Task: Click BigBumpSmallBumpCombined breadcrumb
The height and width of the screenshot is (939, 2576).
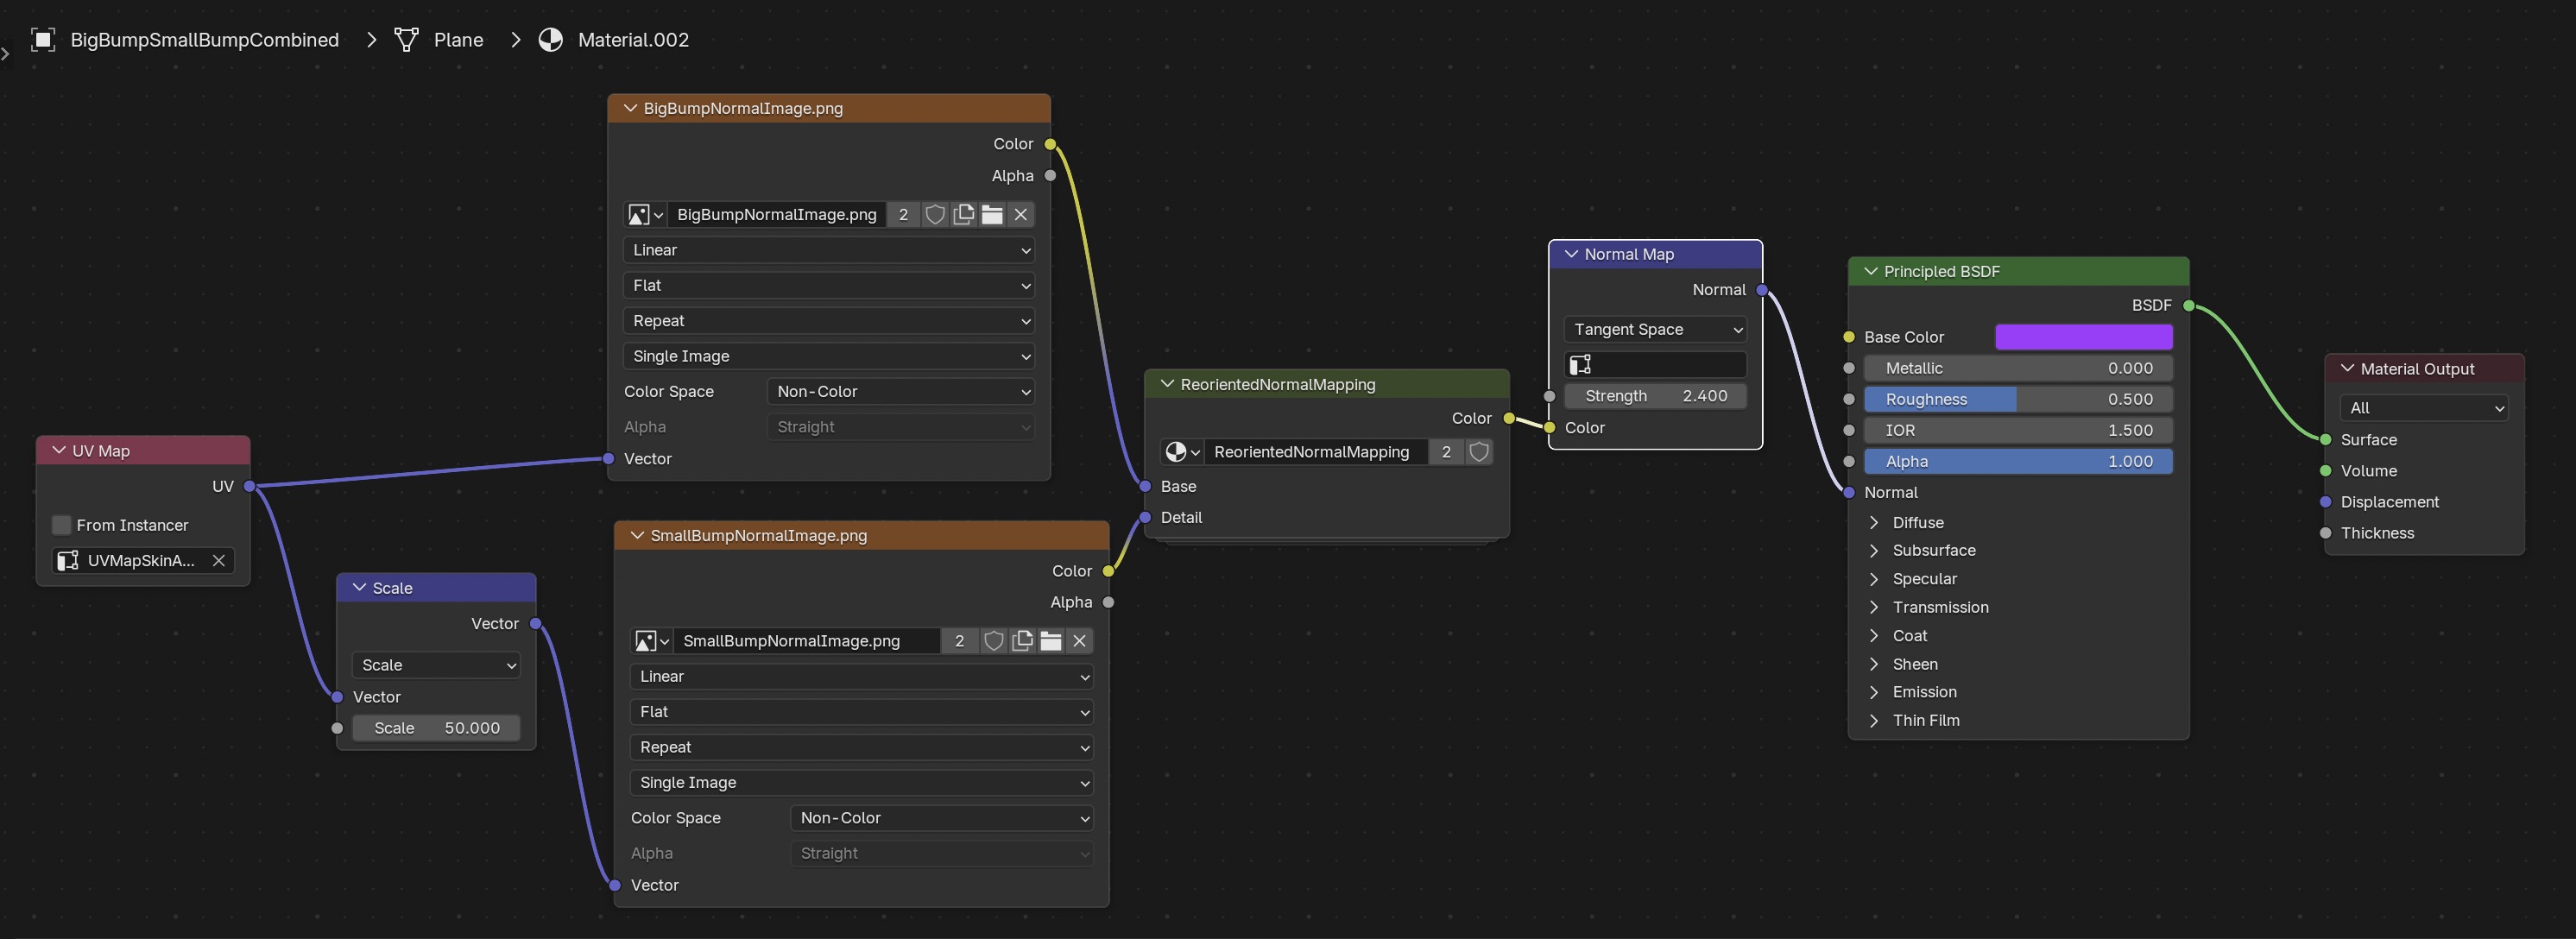Action: pyautogui.click(x=204, y=40)
